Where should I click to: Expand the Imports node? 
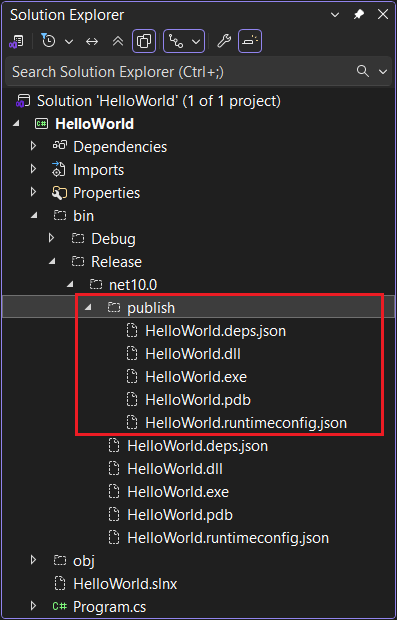click(x=34, y=169)
